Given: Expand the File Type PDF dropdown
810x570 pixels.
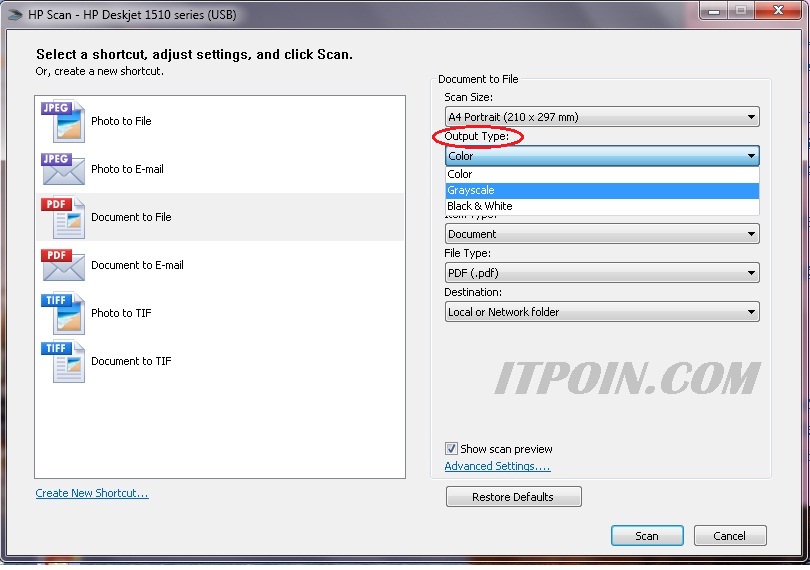Looking at the screenshot, I should 602,273.
